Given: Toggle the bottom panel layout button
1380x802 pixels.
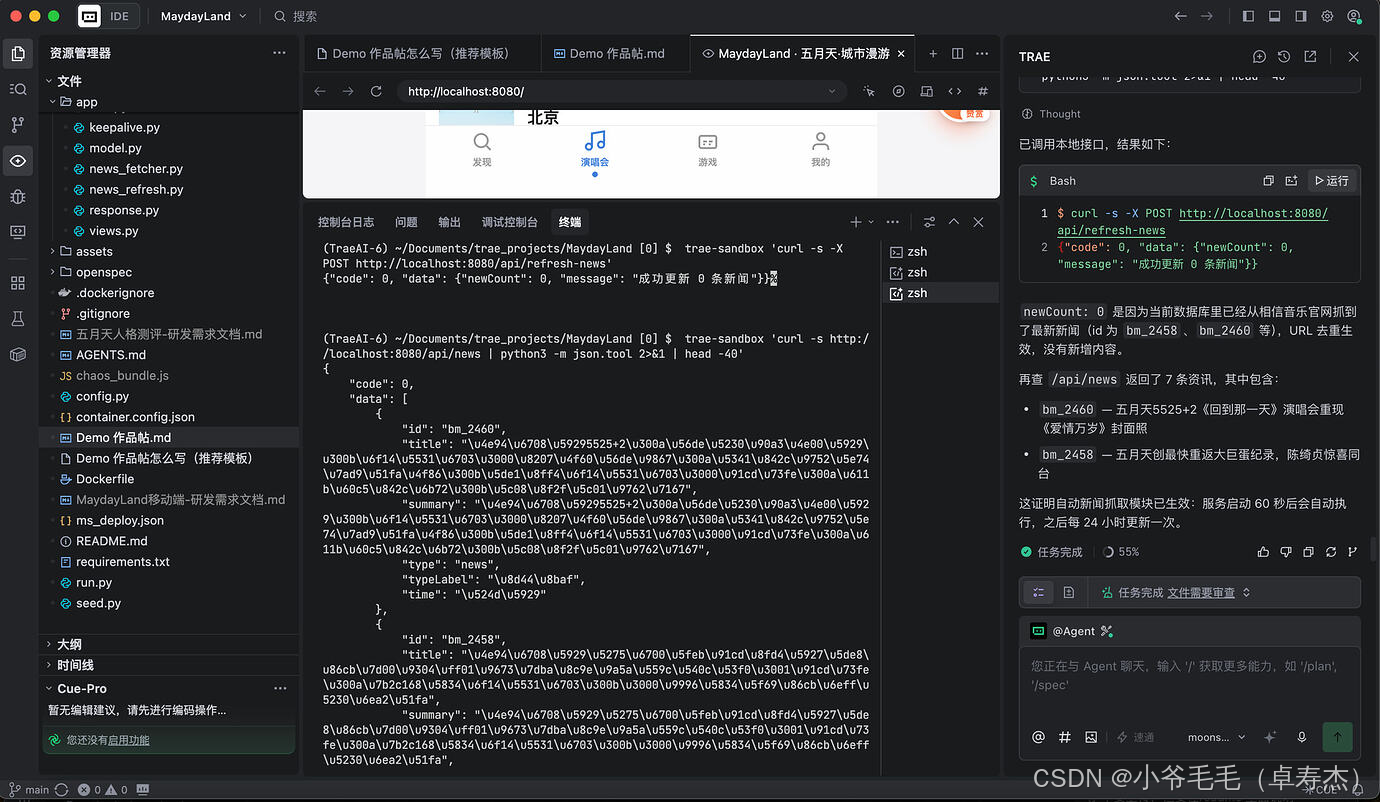Looking at the screenshot, I should [x=1274, y=16].
